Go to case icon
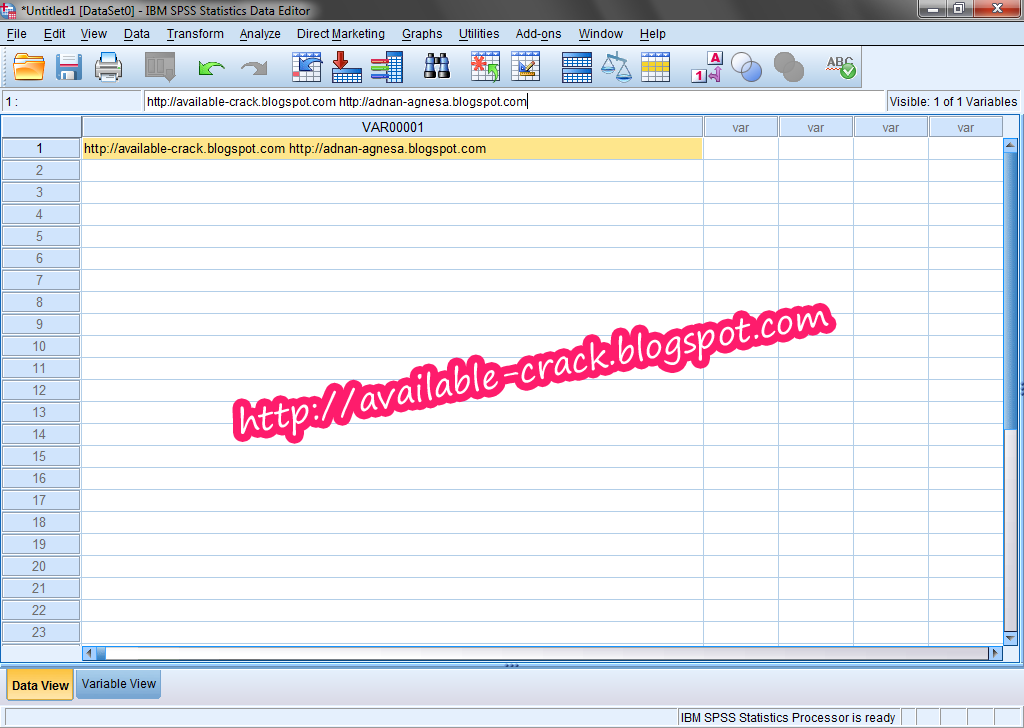 tap(306, 67)
